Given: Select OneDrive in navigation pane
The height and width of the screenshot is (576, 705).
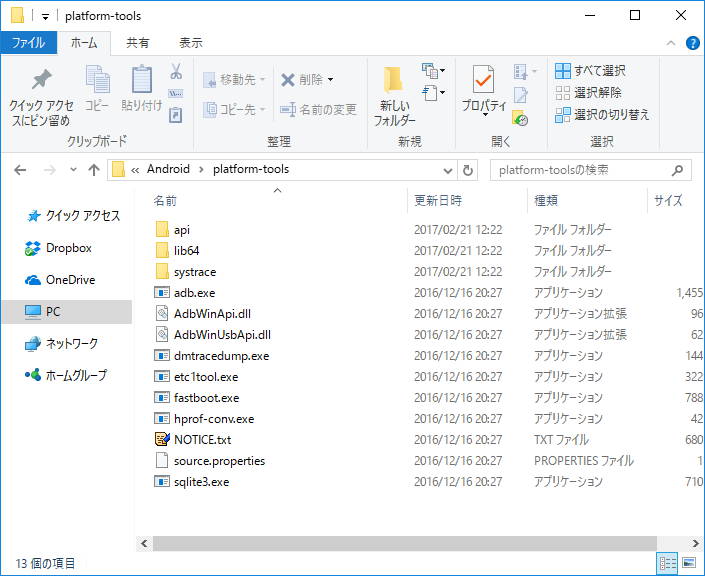Looking at the screenshot, I should (x=60, y=280).
